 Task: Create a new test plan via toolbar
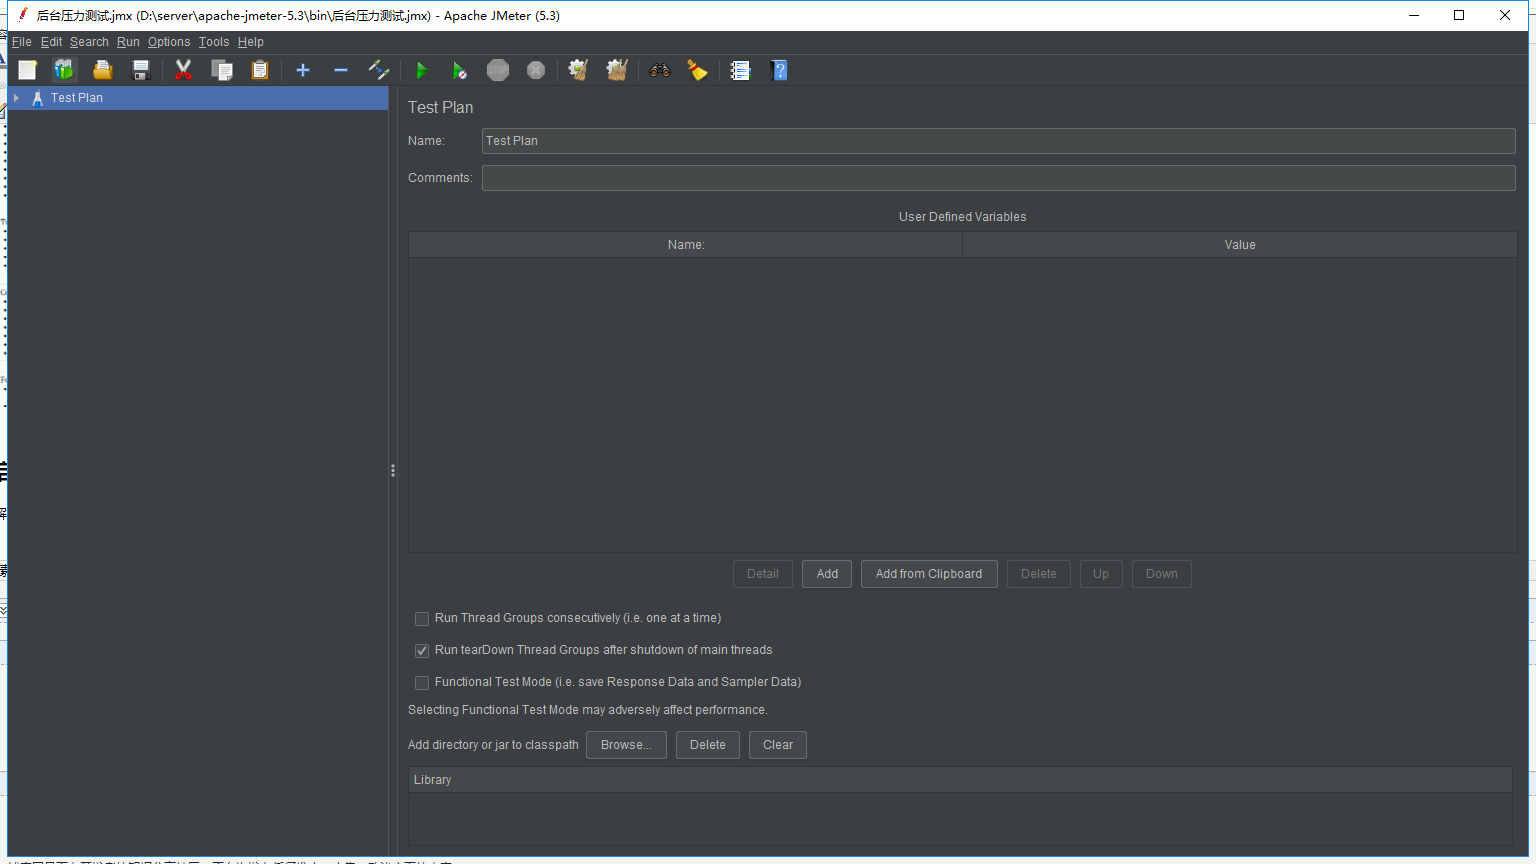pos(27,70)
